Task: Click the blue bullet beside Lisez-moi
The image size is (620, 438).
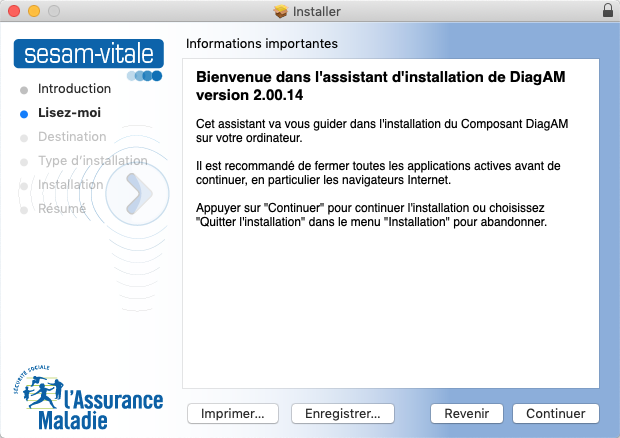Action: tap(24, 114)
